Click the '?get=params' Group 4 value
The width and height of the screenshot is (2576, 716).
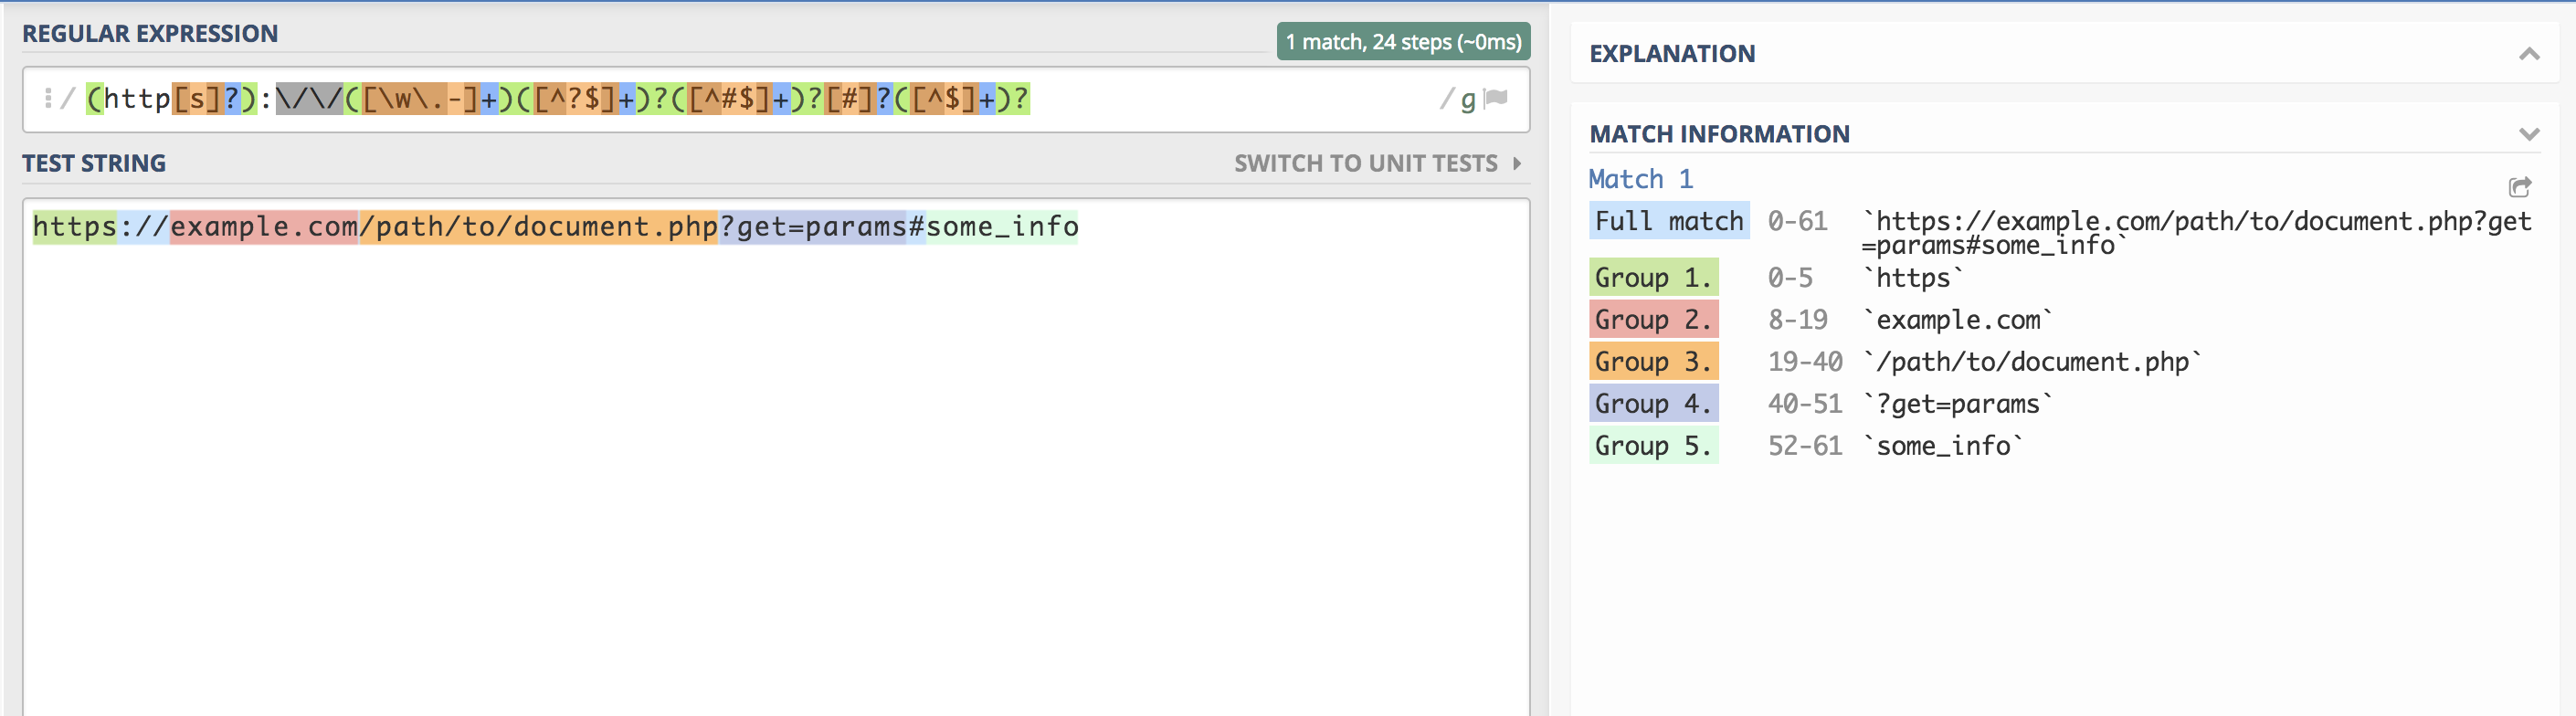(x=1958, y=403)
